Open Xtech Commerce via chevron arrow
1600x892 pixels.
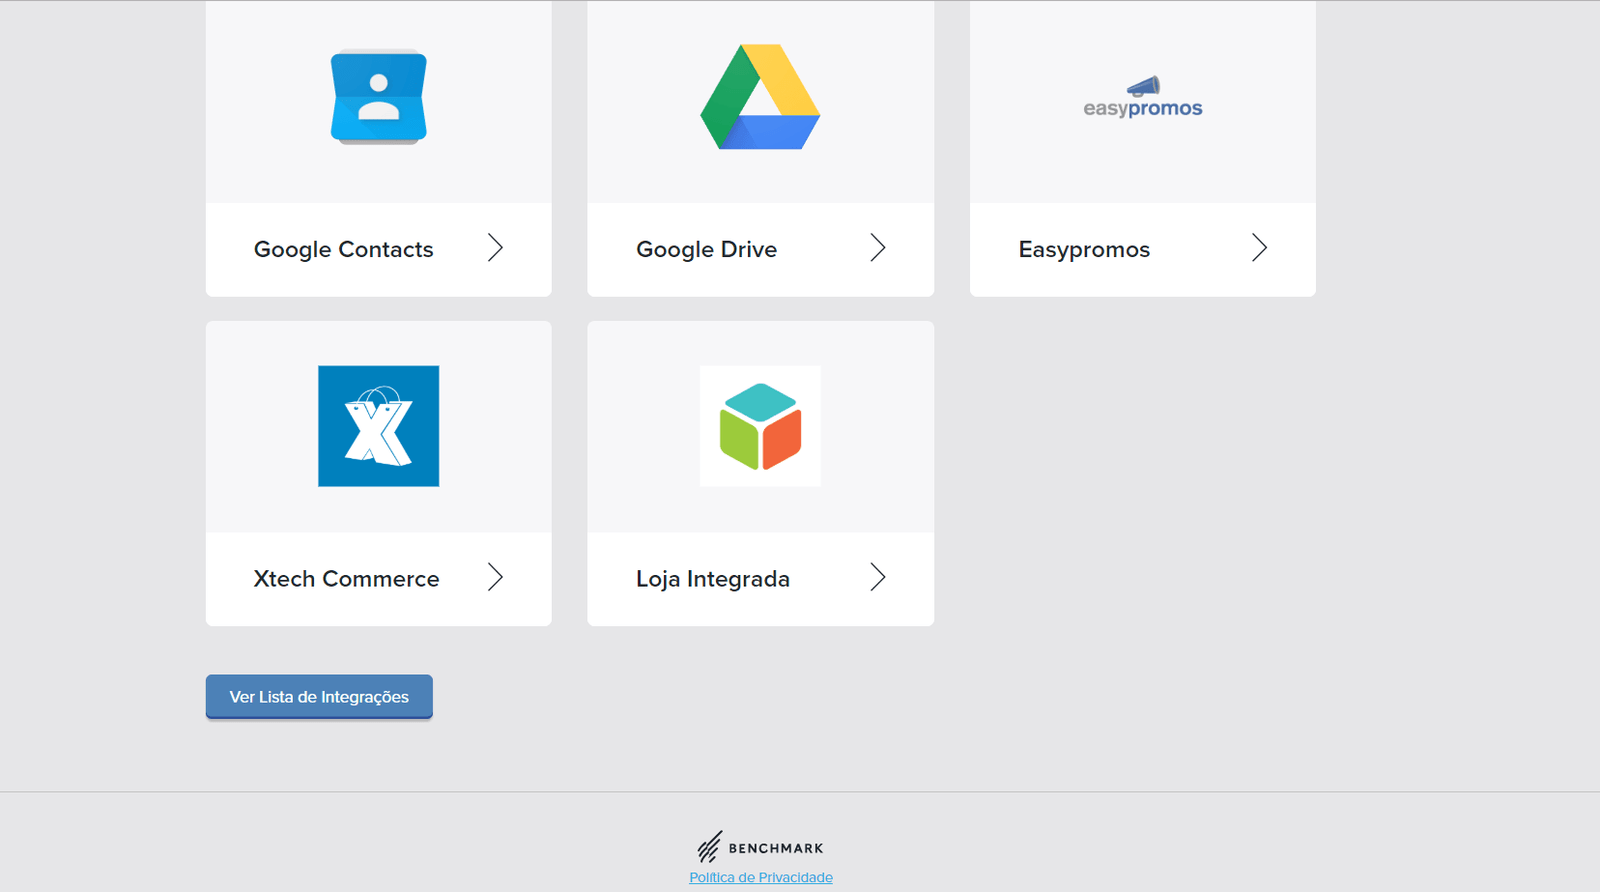point(495,577)
